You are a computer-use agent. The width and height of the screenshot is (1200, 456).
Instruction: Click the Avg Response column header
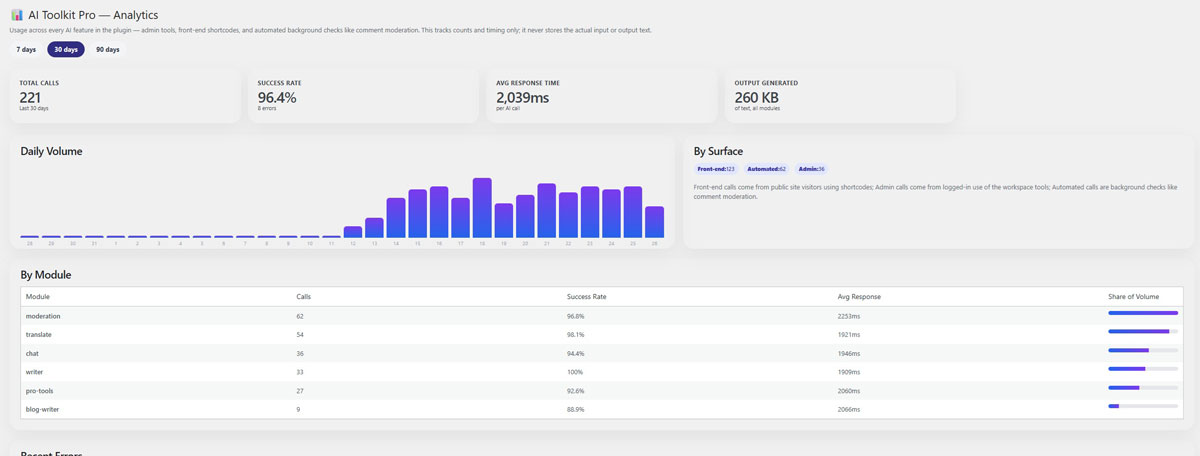pos(859,297)
